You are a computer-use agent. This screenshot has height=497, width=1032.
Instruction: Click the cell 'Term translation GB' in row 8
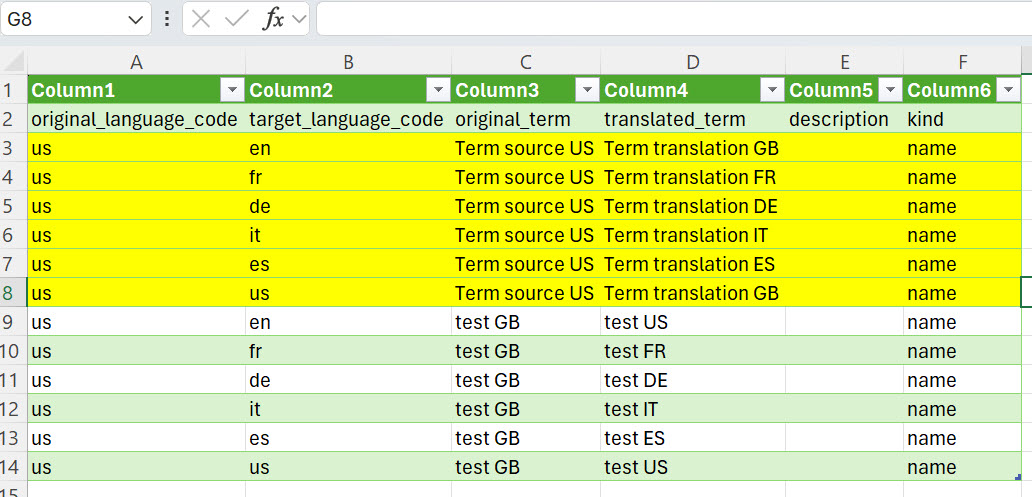[x=692, y=293]
